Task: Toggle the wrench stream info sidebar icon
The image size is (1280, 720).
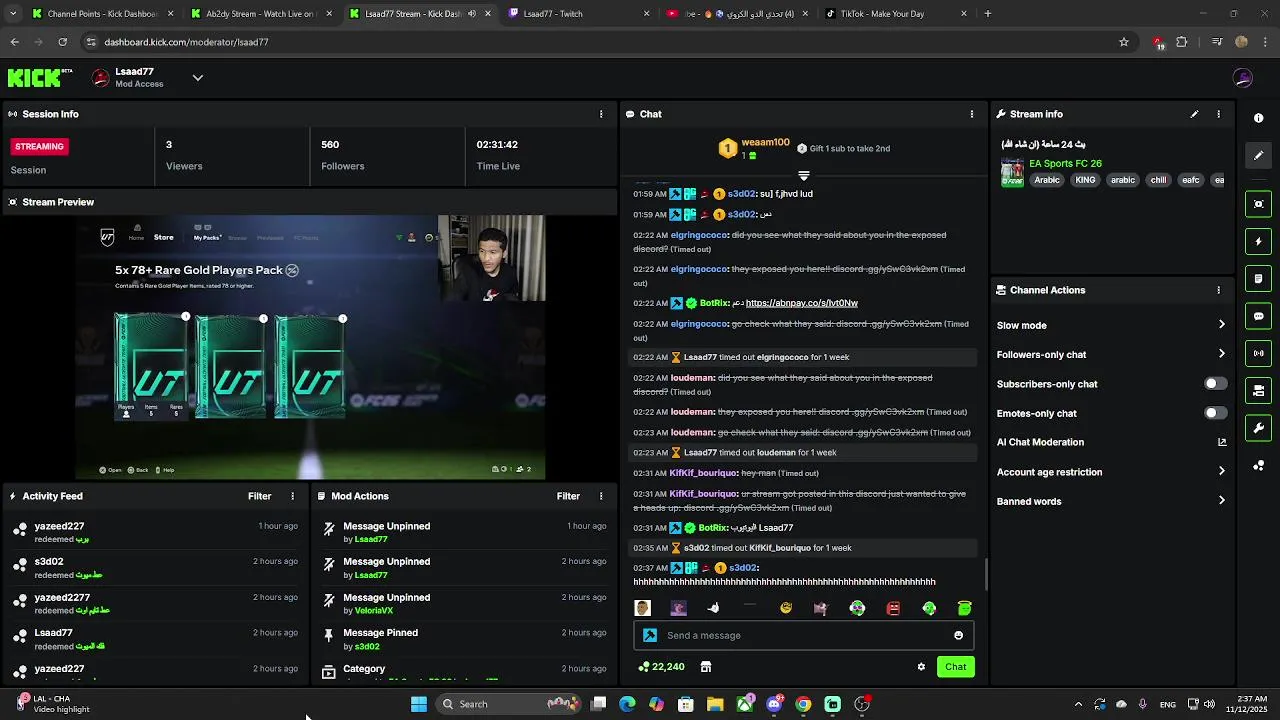Action: pos(1258,428)
